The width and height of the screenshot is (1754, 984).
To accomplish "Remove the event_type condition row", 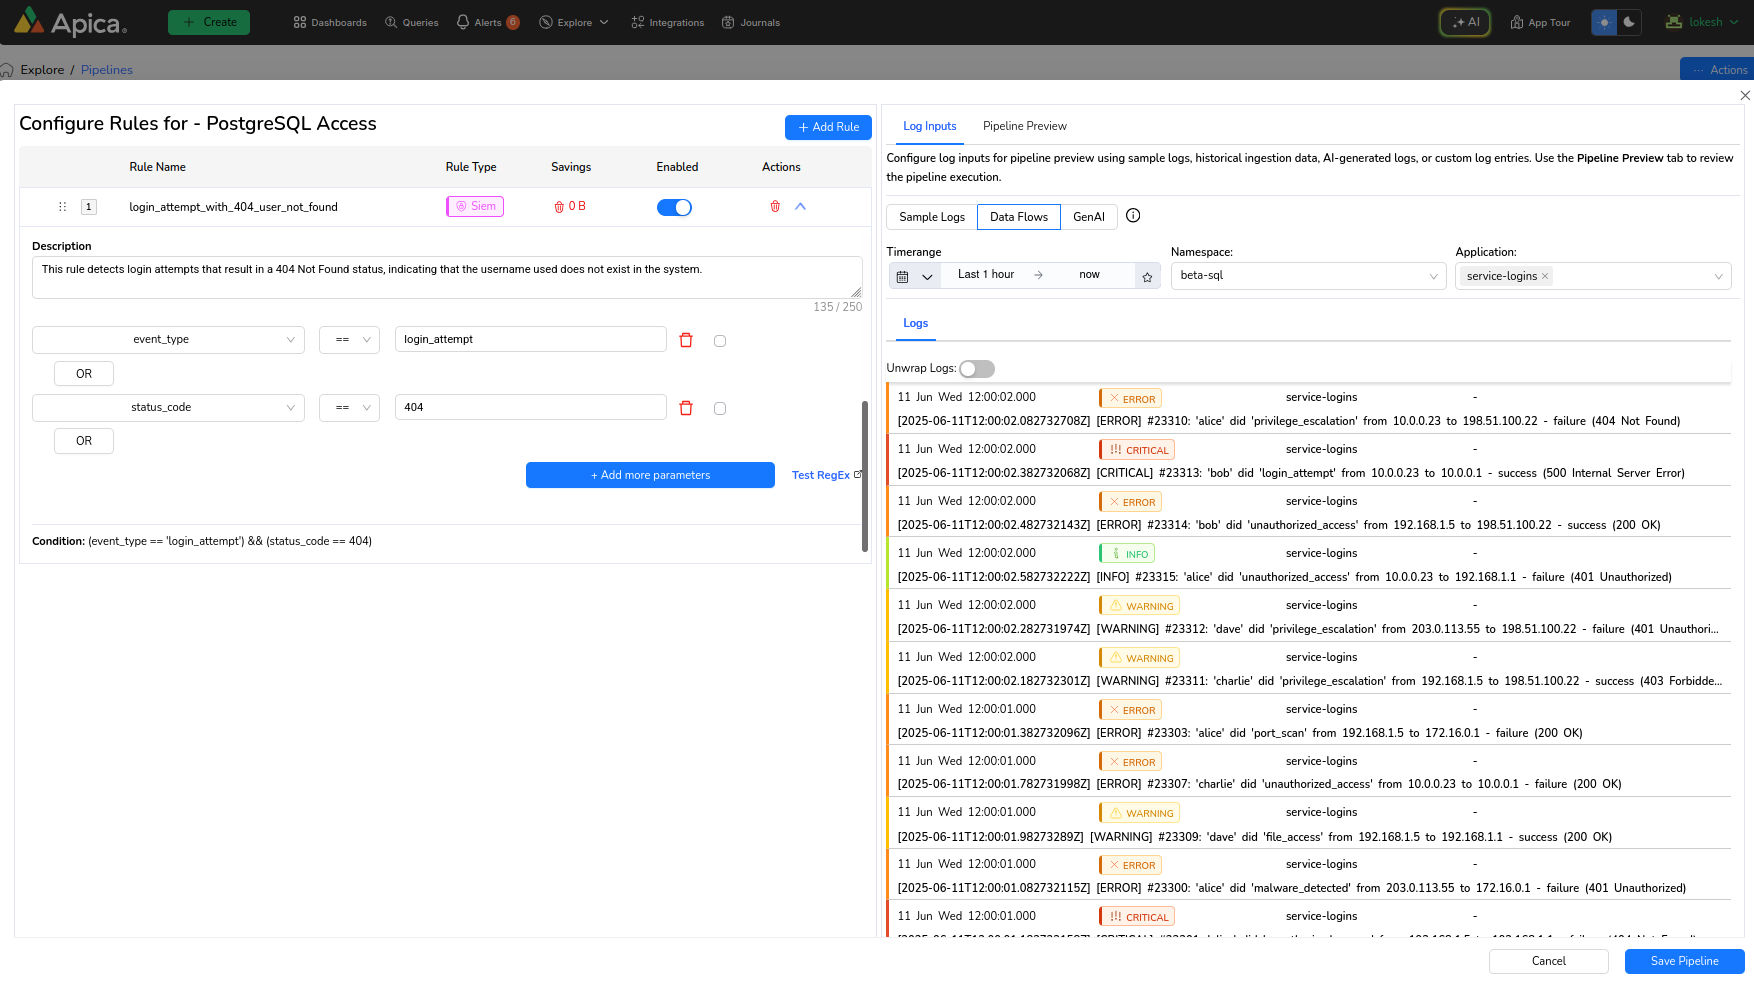I will (686, 340).
